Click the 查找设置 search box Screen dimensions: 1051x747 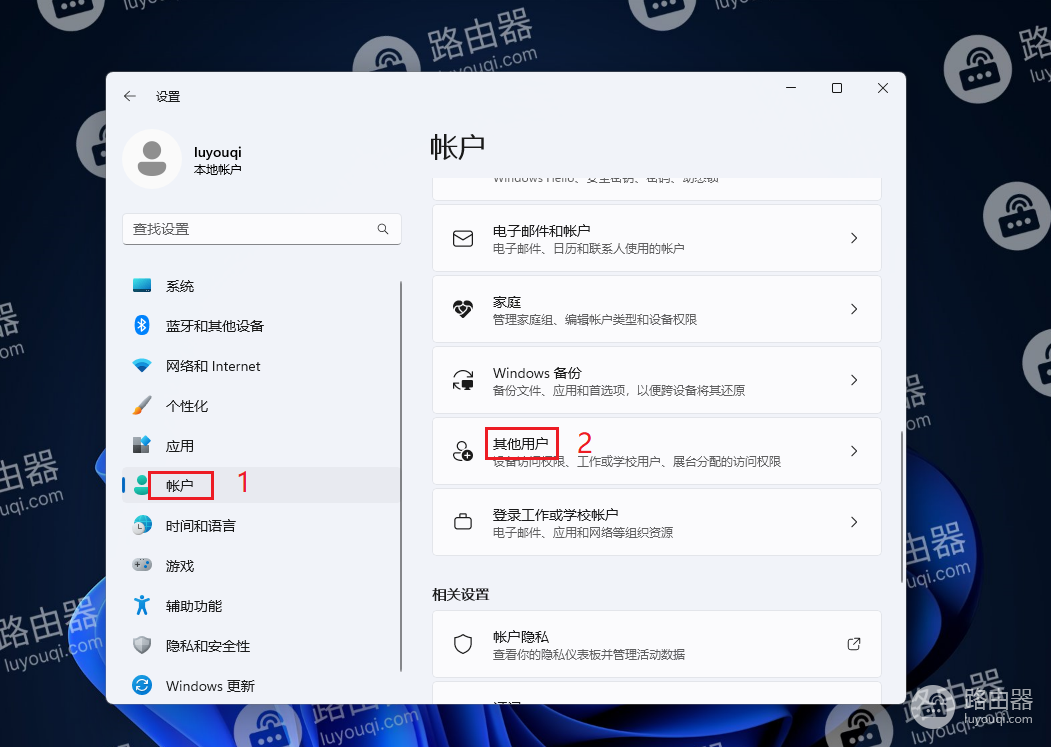(x=262, y=229)
